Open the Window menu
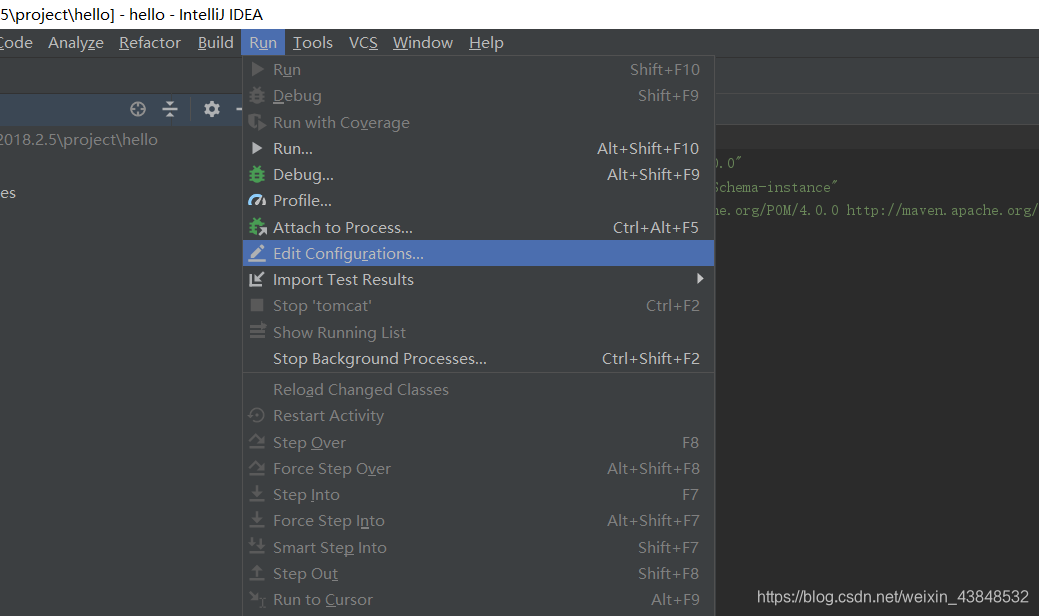Screen dimensions: 1039x616 point(422,42)
